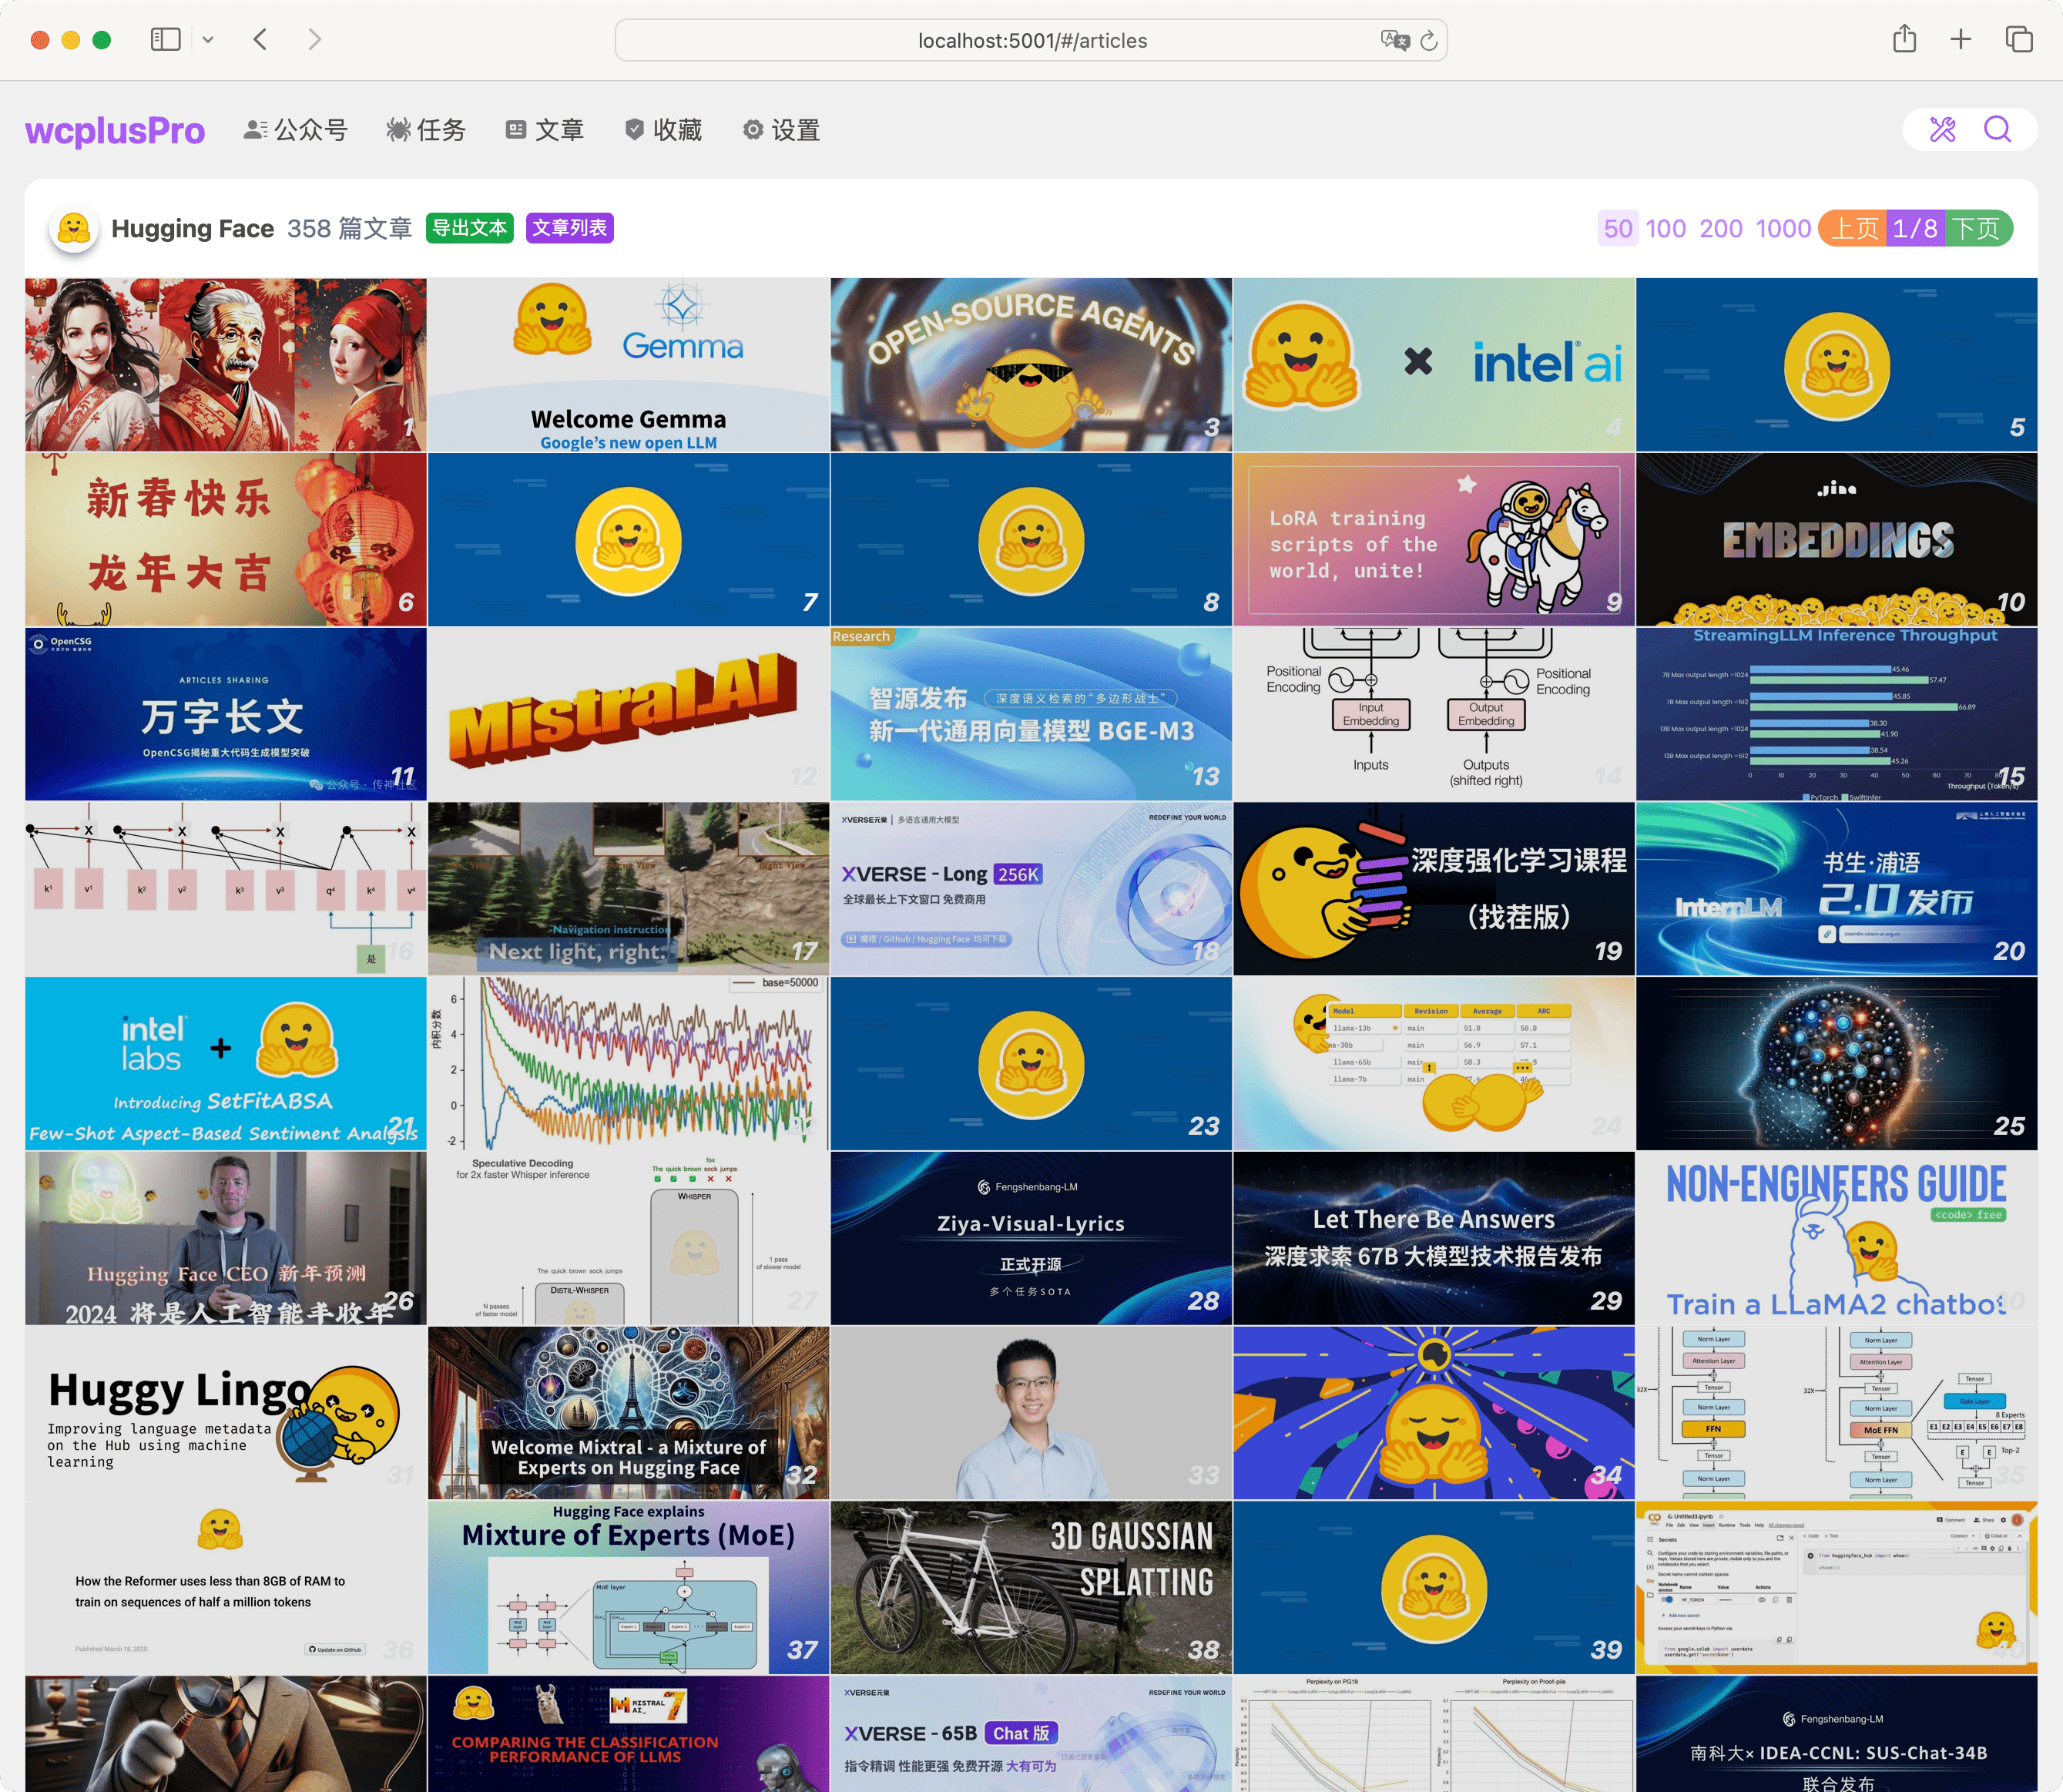Open the Next light, right navigation thumbnail
Viewport: 2063px width, 1792px height.
coord(628,889)
